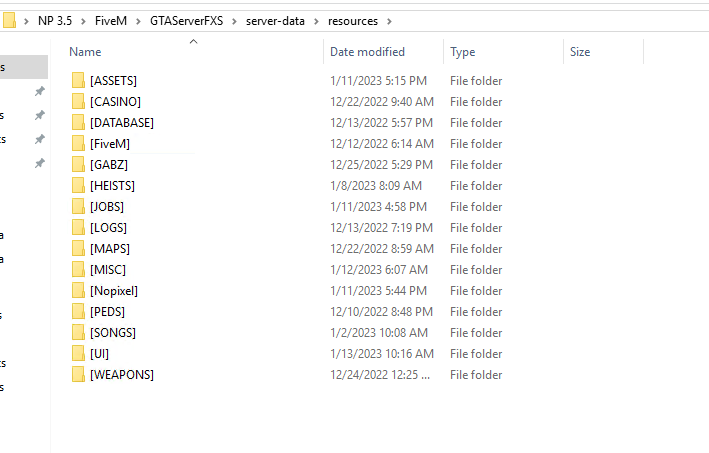Select the [MISC] folder icon
The image size is (709, 453).
pyautogui.click(x=78, y=270)
